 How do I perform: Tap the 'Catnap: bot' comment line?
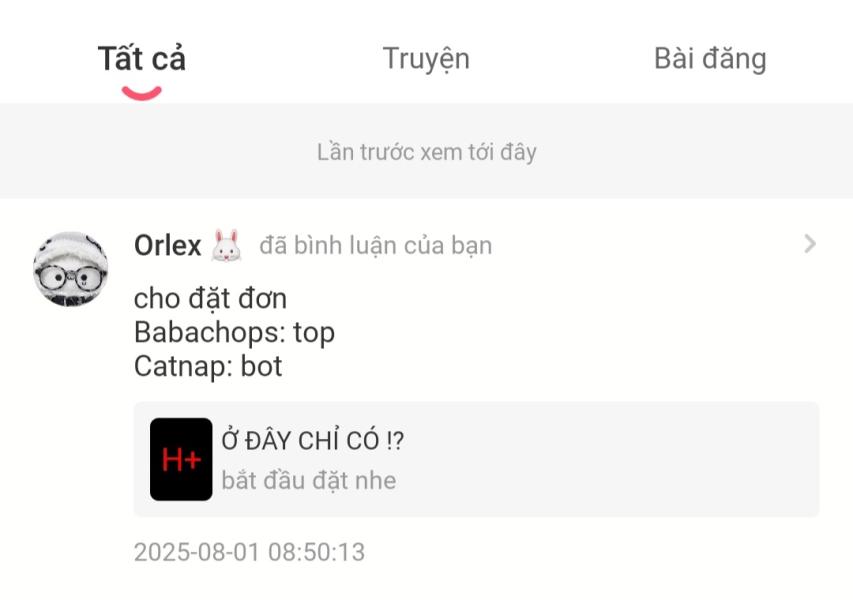pyautogui.click(x=208, y=366)
